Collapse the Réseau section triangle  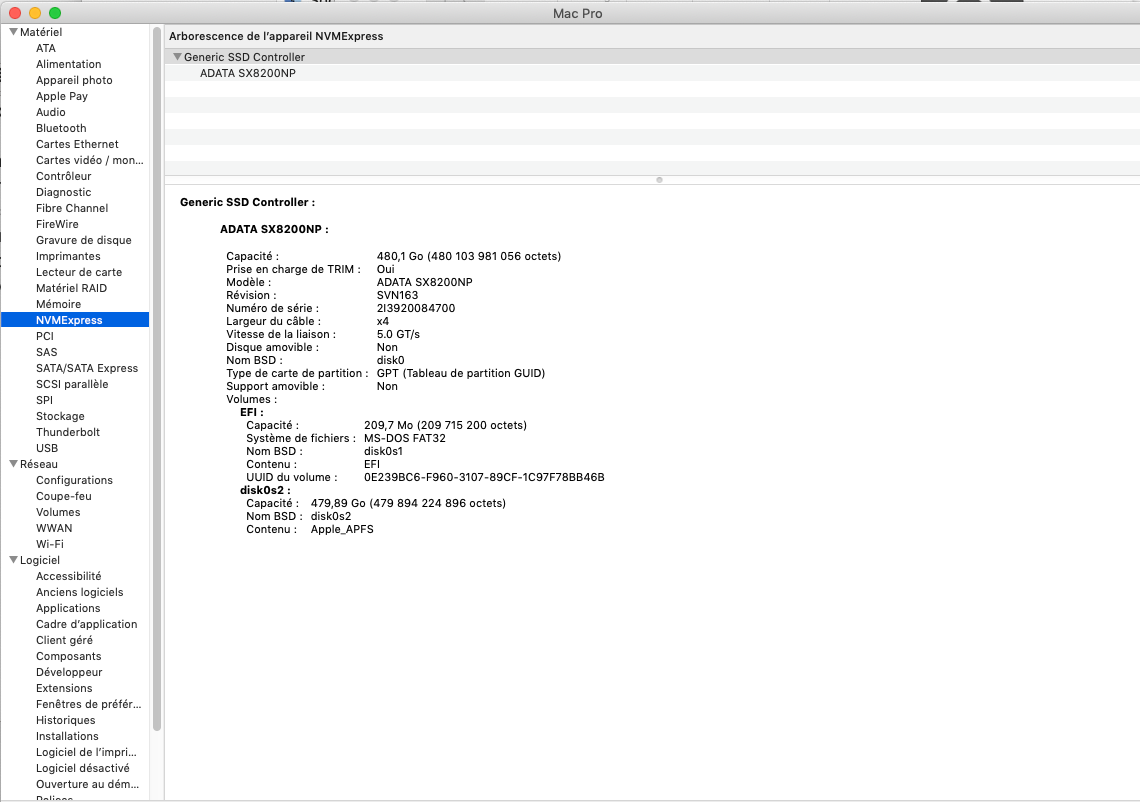click(x=13, y=464)
